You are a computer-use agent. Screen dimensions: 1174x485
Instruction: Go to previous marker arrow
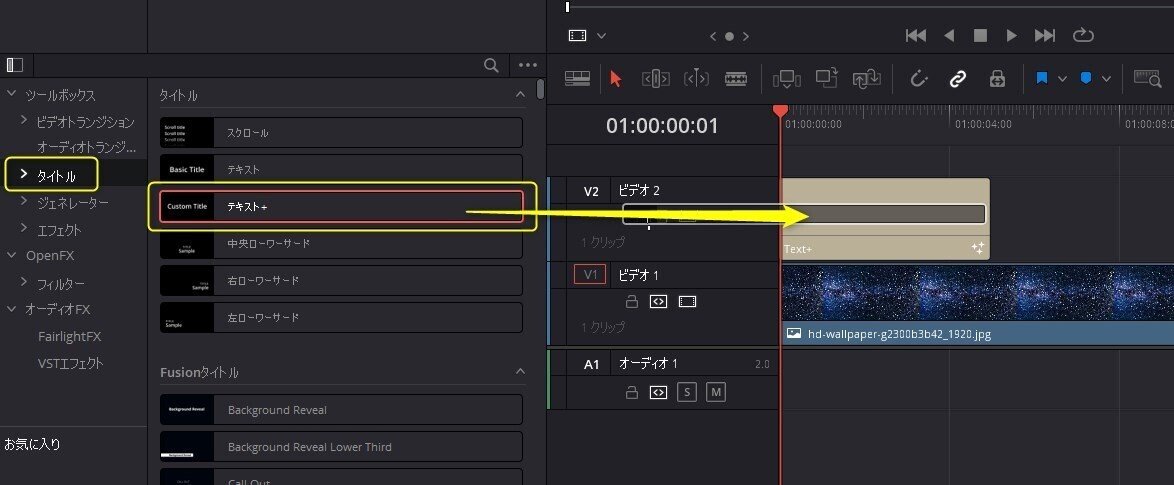pos(713,36)
